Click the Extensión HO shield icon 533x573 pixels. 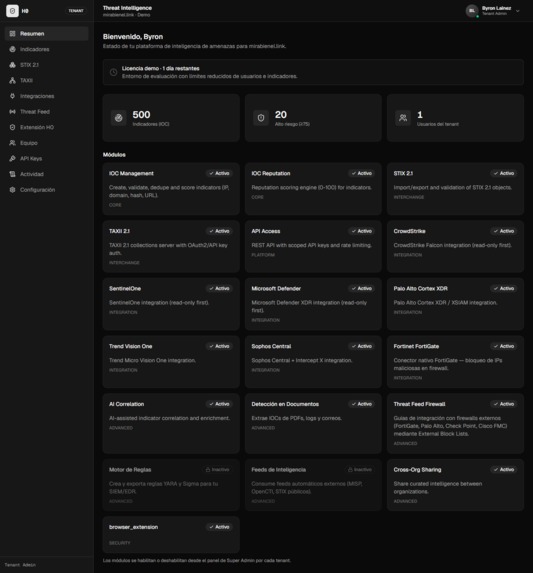(12, 128)
